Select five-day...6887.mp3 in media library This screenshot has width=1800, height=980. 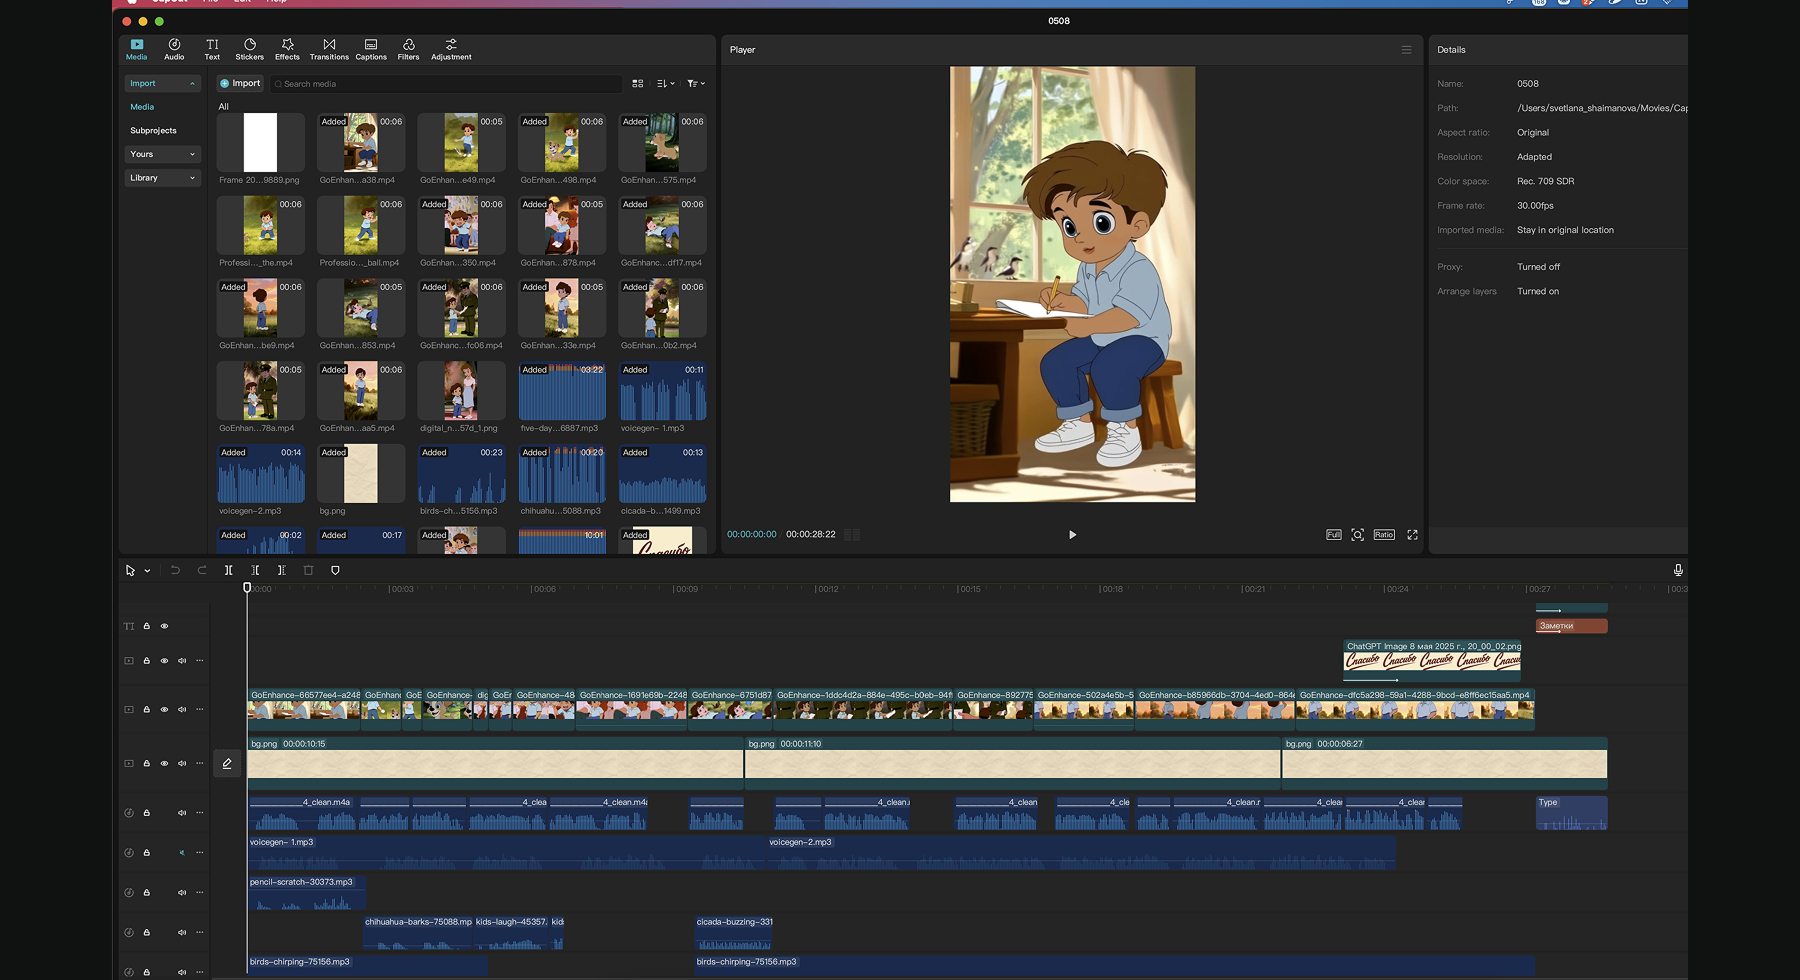point(562,391)
